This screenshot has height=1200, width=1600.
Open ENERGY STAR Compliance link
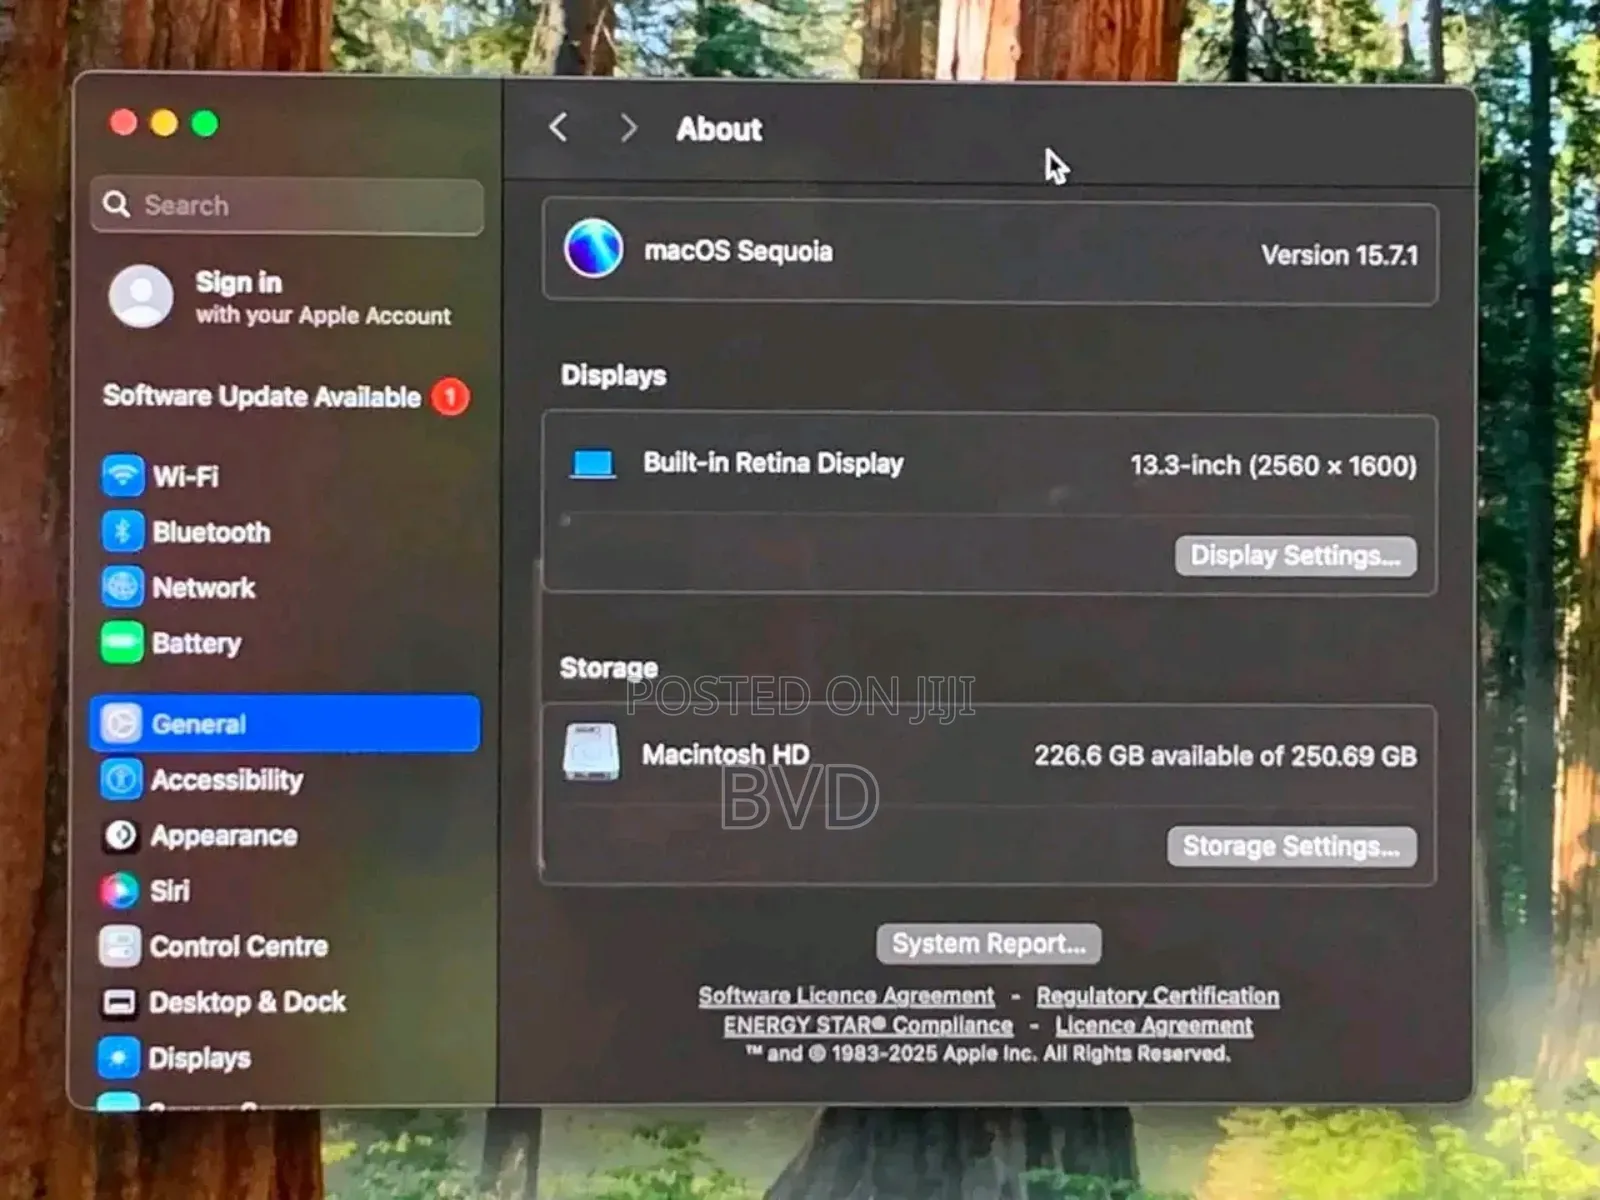[x=868, y=1025]
